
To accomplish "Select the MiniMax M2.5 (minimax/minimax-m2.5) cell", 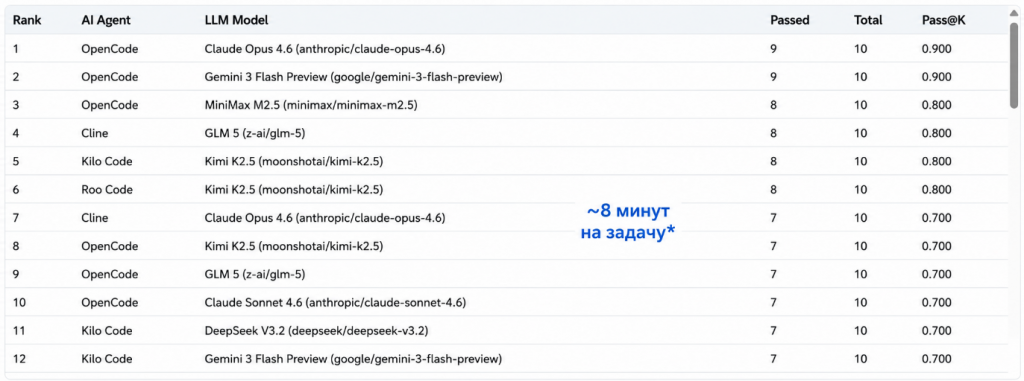I will (311, 105).
